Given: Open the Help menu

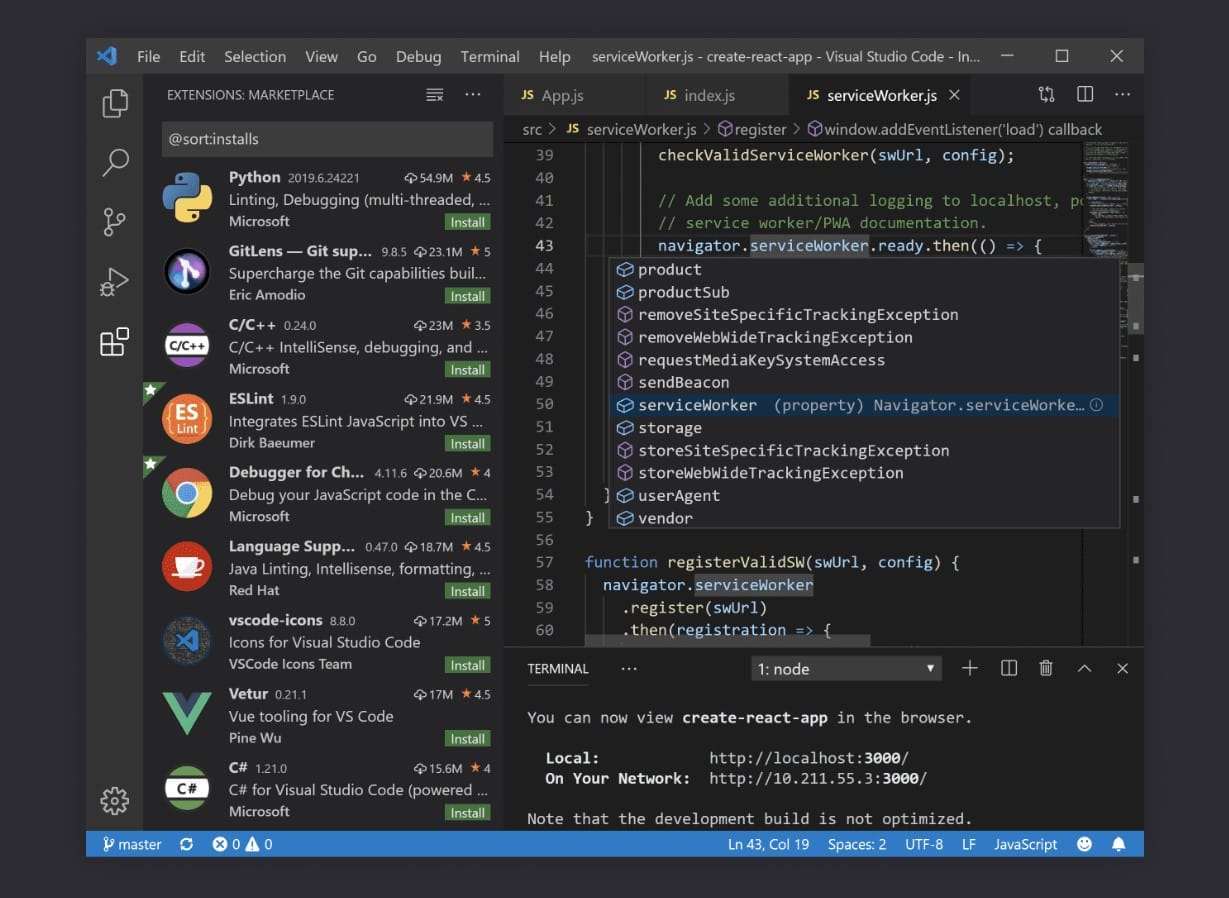Looking at the screenshot, I should [554, 56].
